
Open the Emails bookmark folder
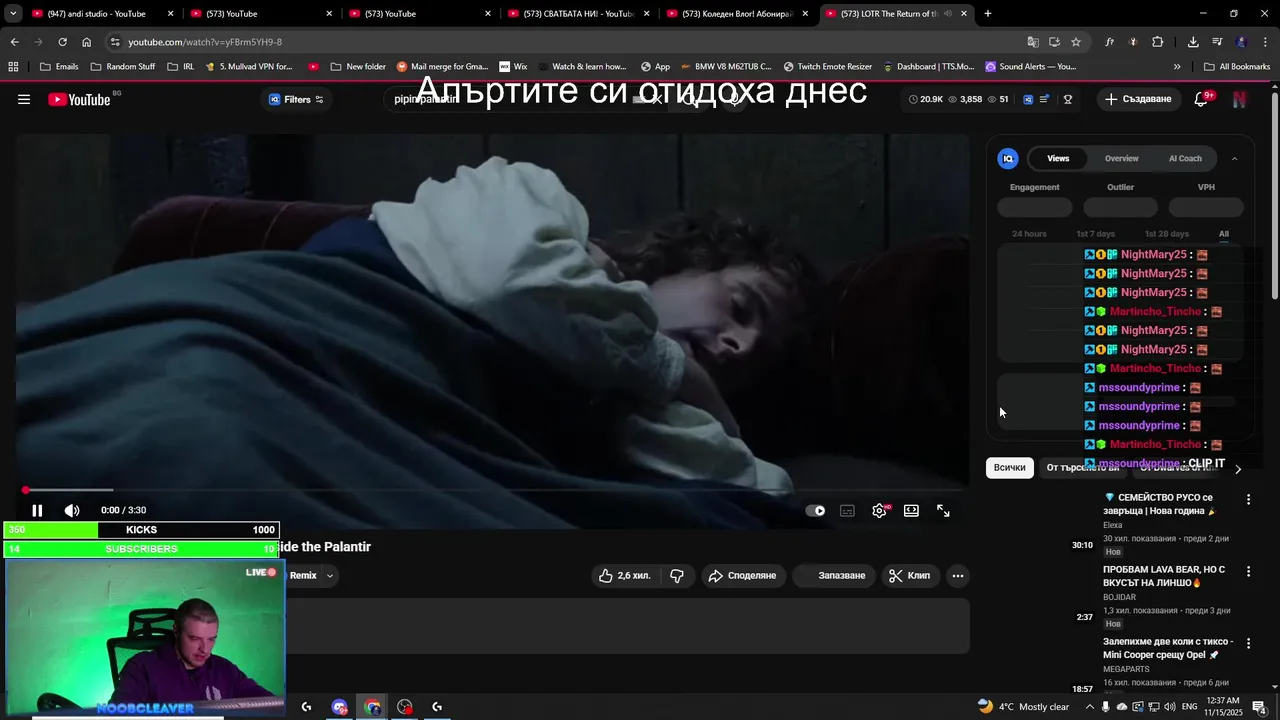coord(59,67)
